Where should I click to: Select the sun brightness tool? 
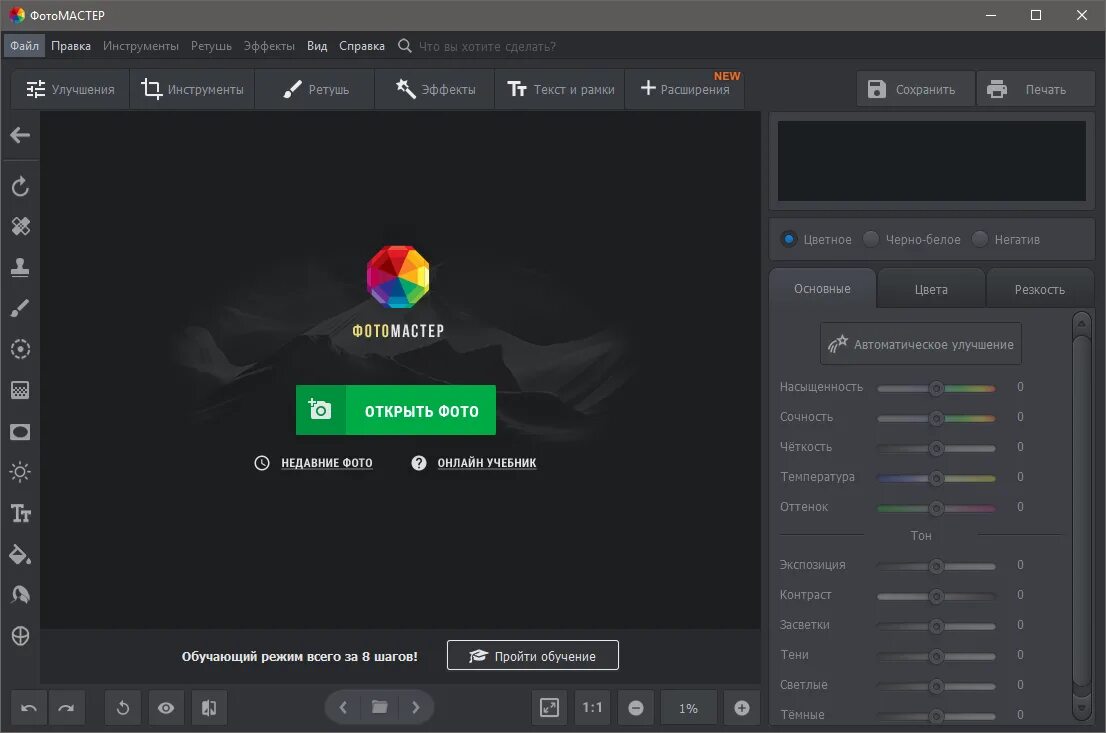click(20, 472)
